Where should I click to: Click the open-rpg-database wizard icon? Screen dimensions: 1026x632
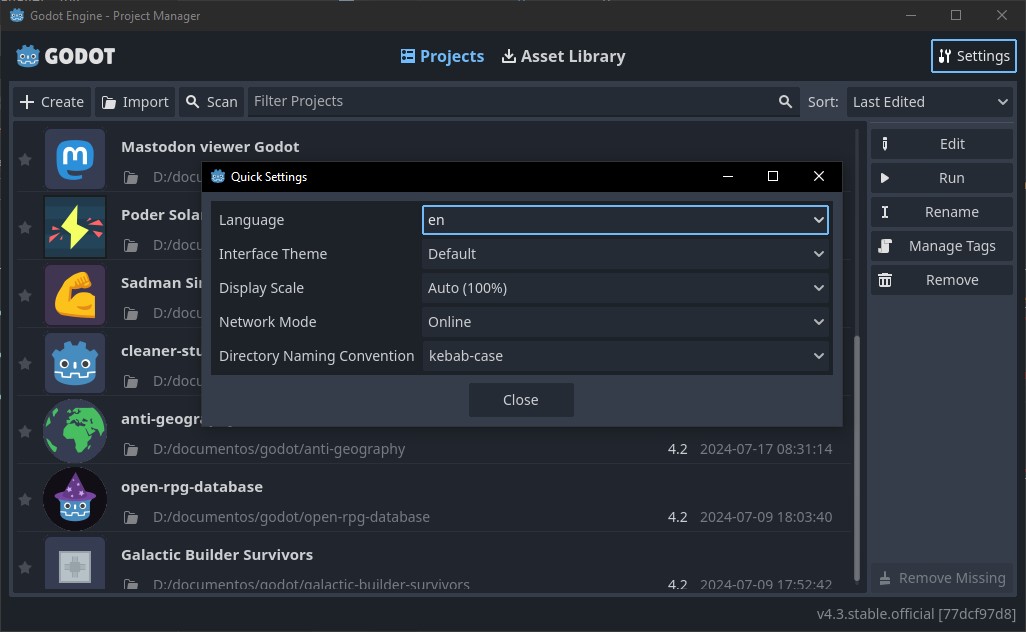coord(74,499)
